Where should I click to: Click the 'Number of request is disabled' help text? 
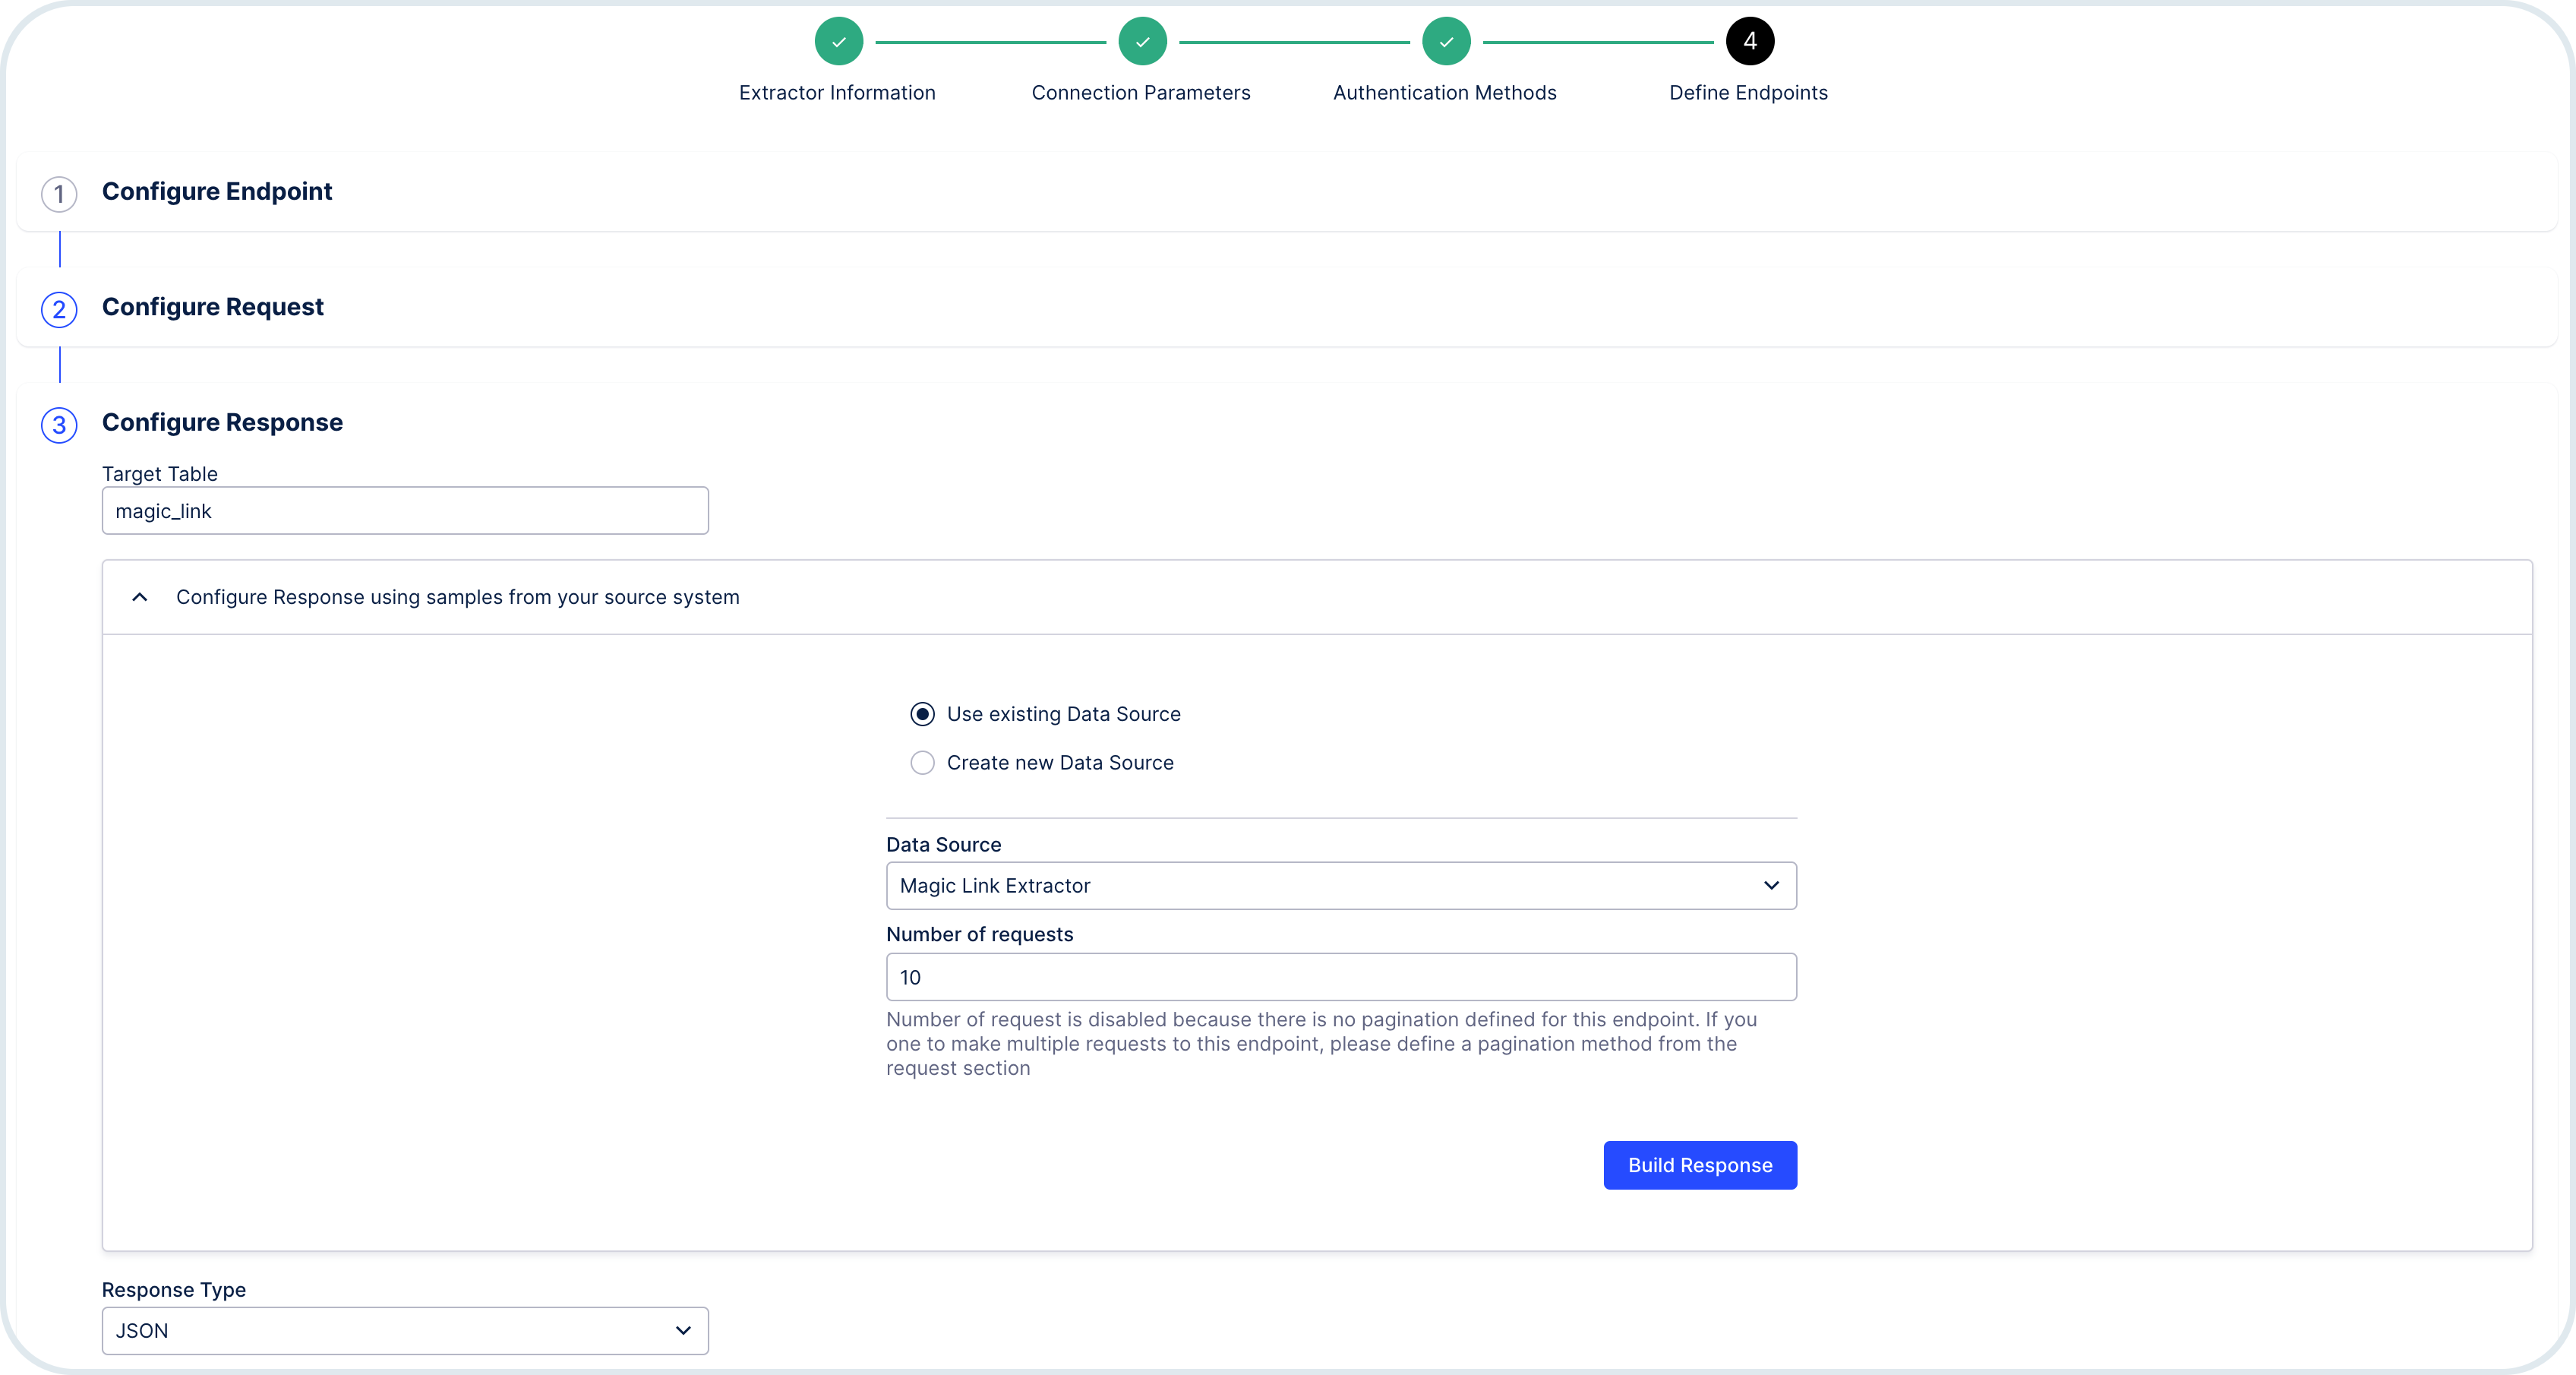pos(1322,1044)
